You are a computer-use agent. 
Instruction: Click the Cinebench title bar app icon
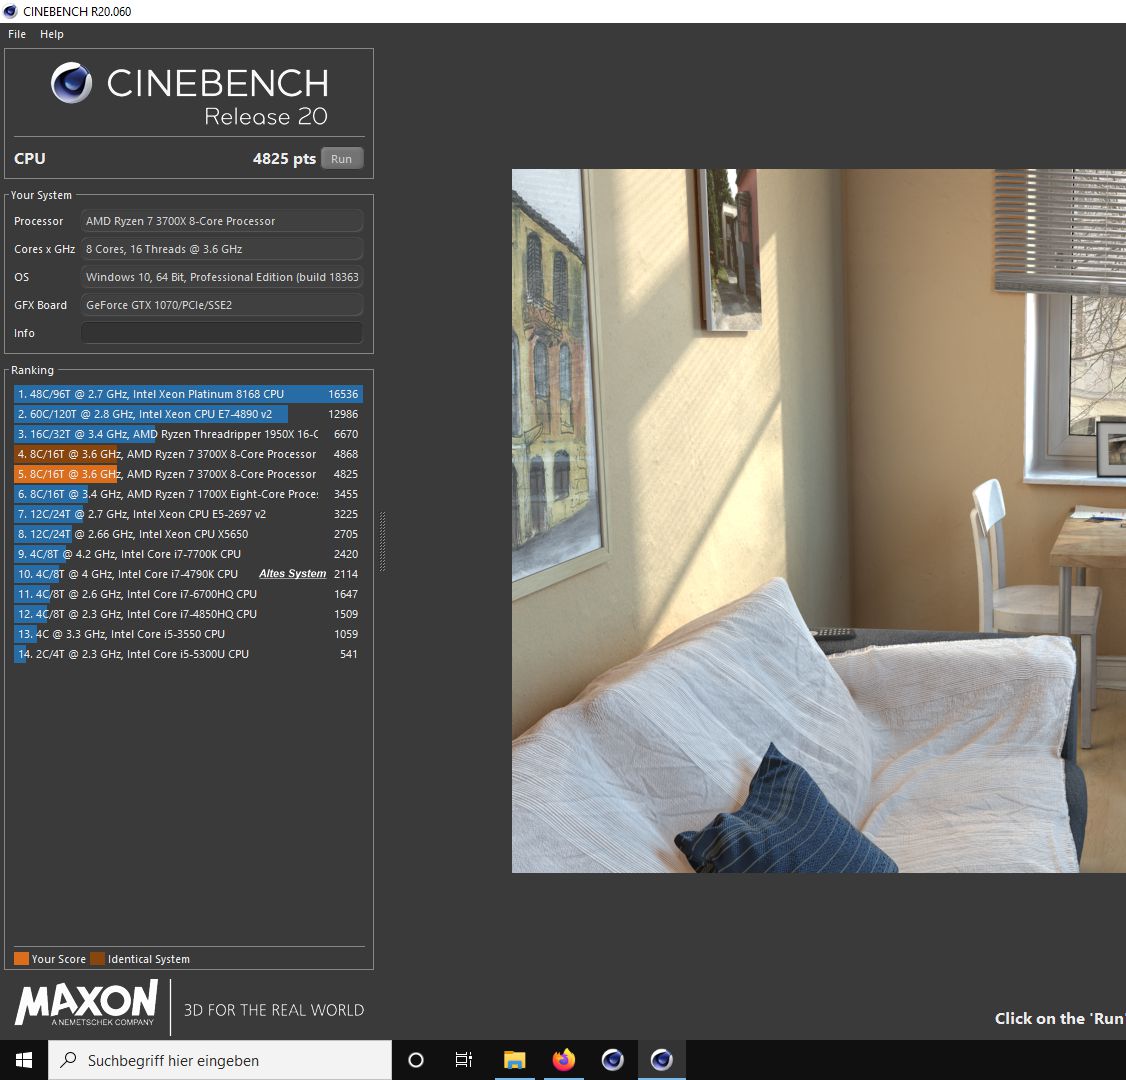(x=10, y=11)
